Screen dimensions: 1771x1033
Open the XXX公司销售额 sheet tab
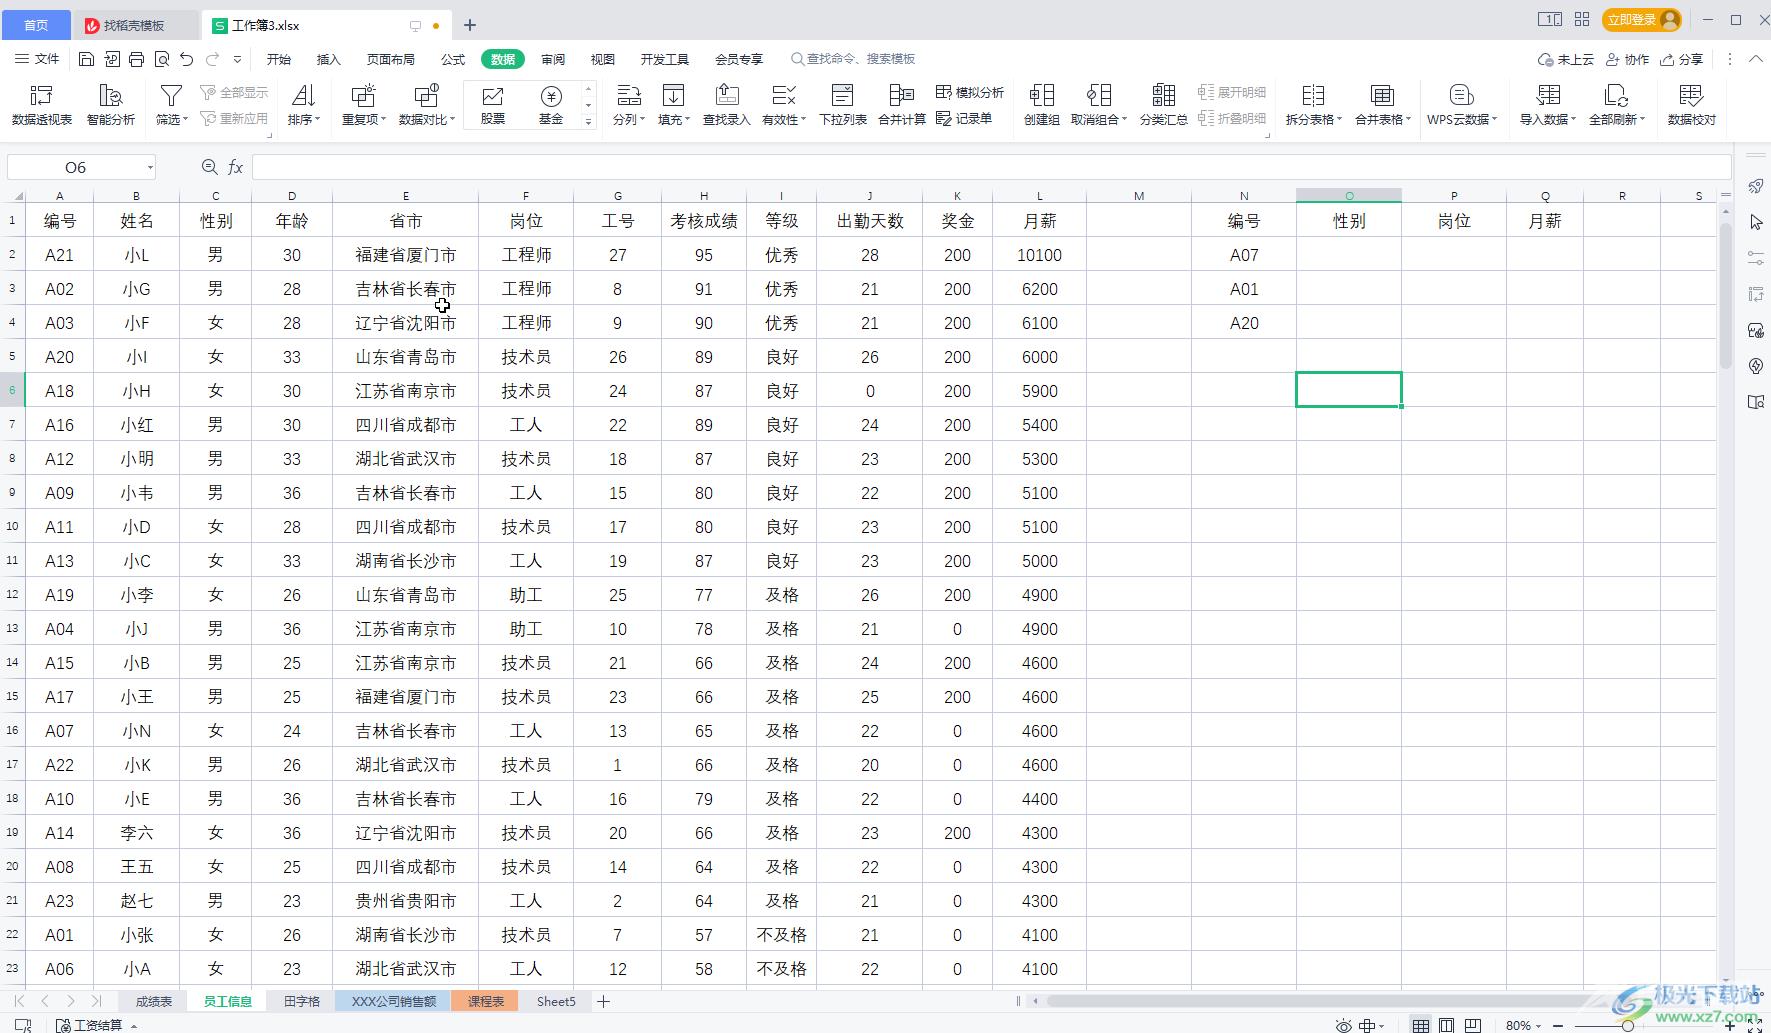tap(393, 1001)
